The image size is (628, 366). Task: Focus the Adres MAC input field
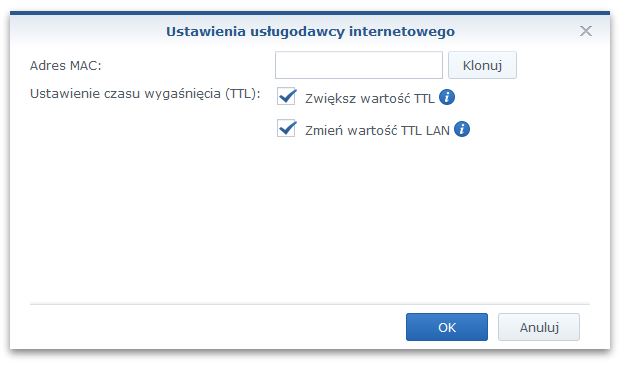(359, 65)
